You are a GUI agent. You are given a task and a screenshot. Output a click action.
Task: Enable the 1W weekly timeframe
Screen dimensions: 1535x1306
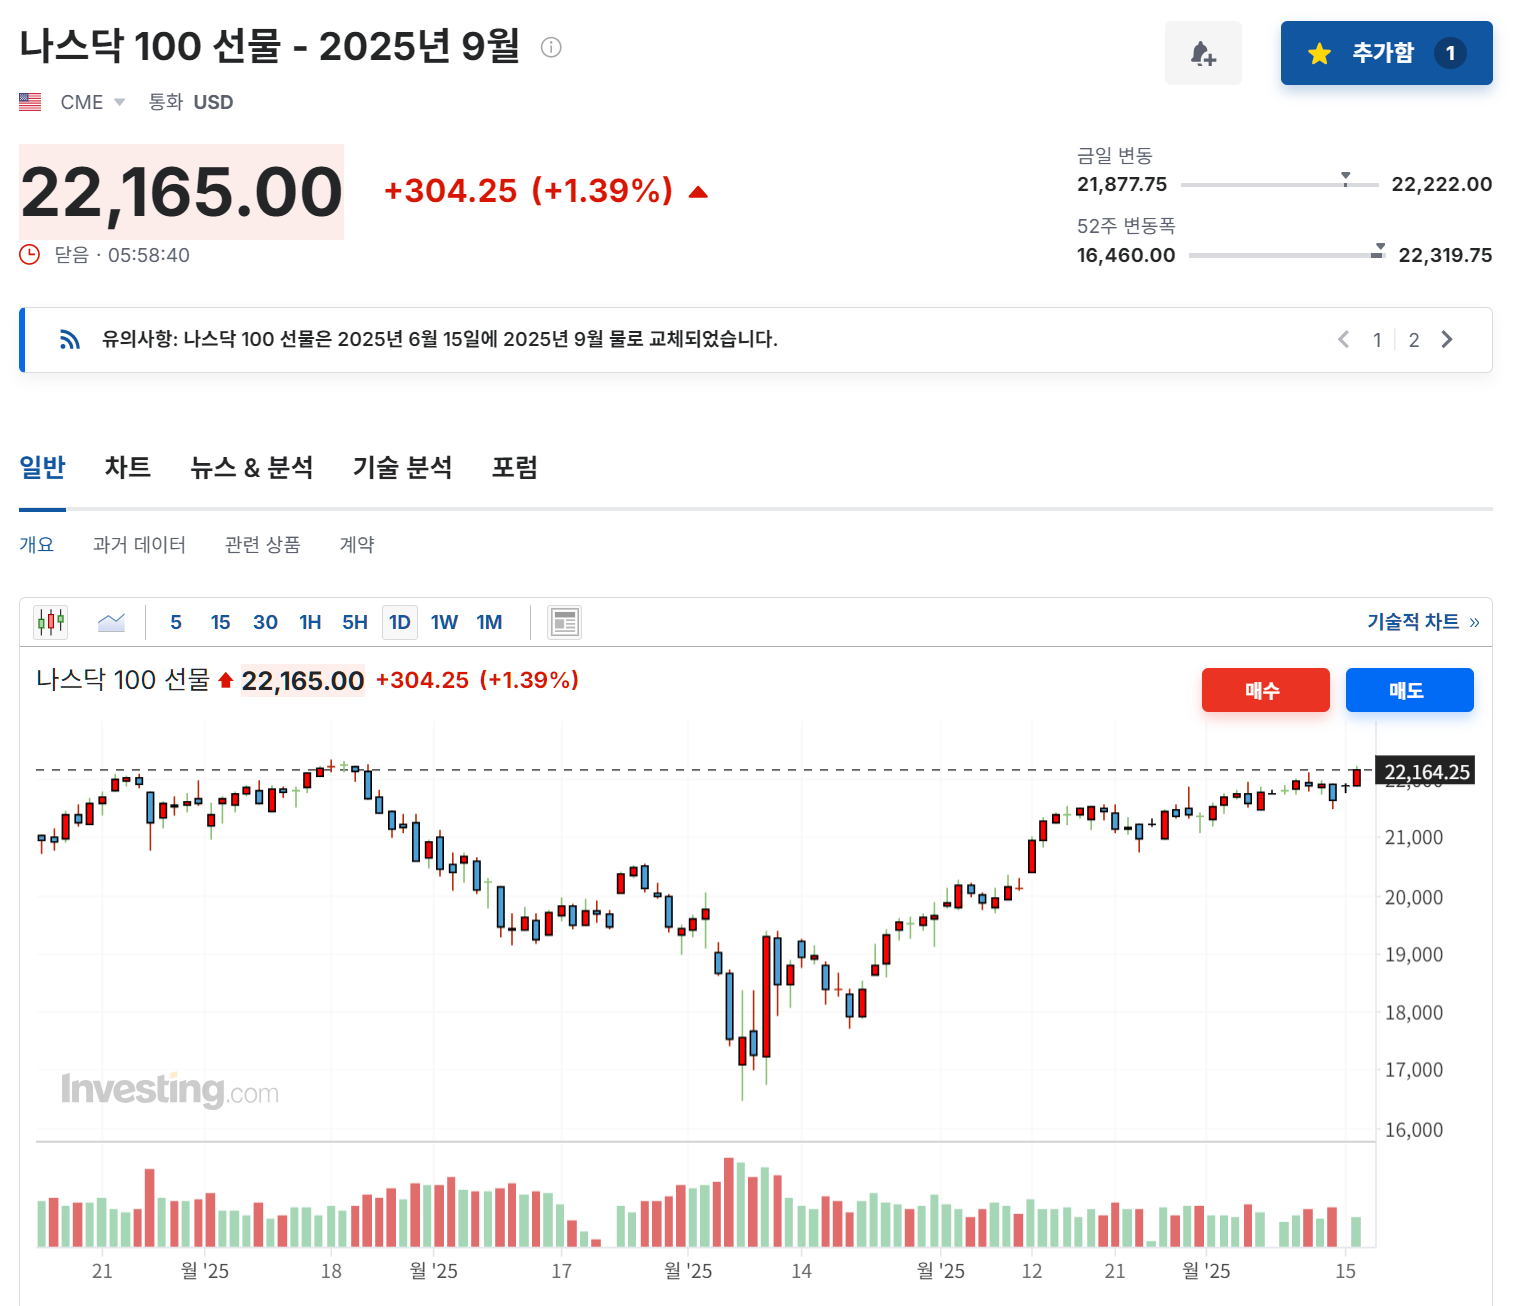point(444,621)
